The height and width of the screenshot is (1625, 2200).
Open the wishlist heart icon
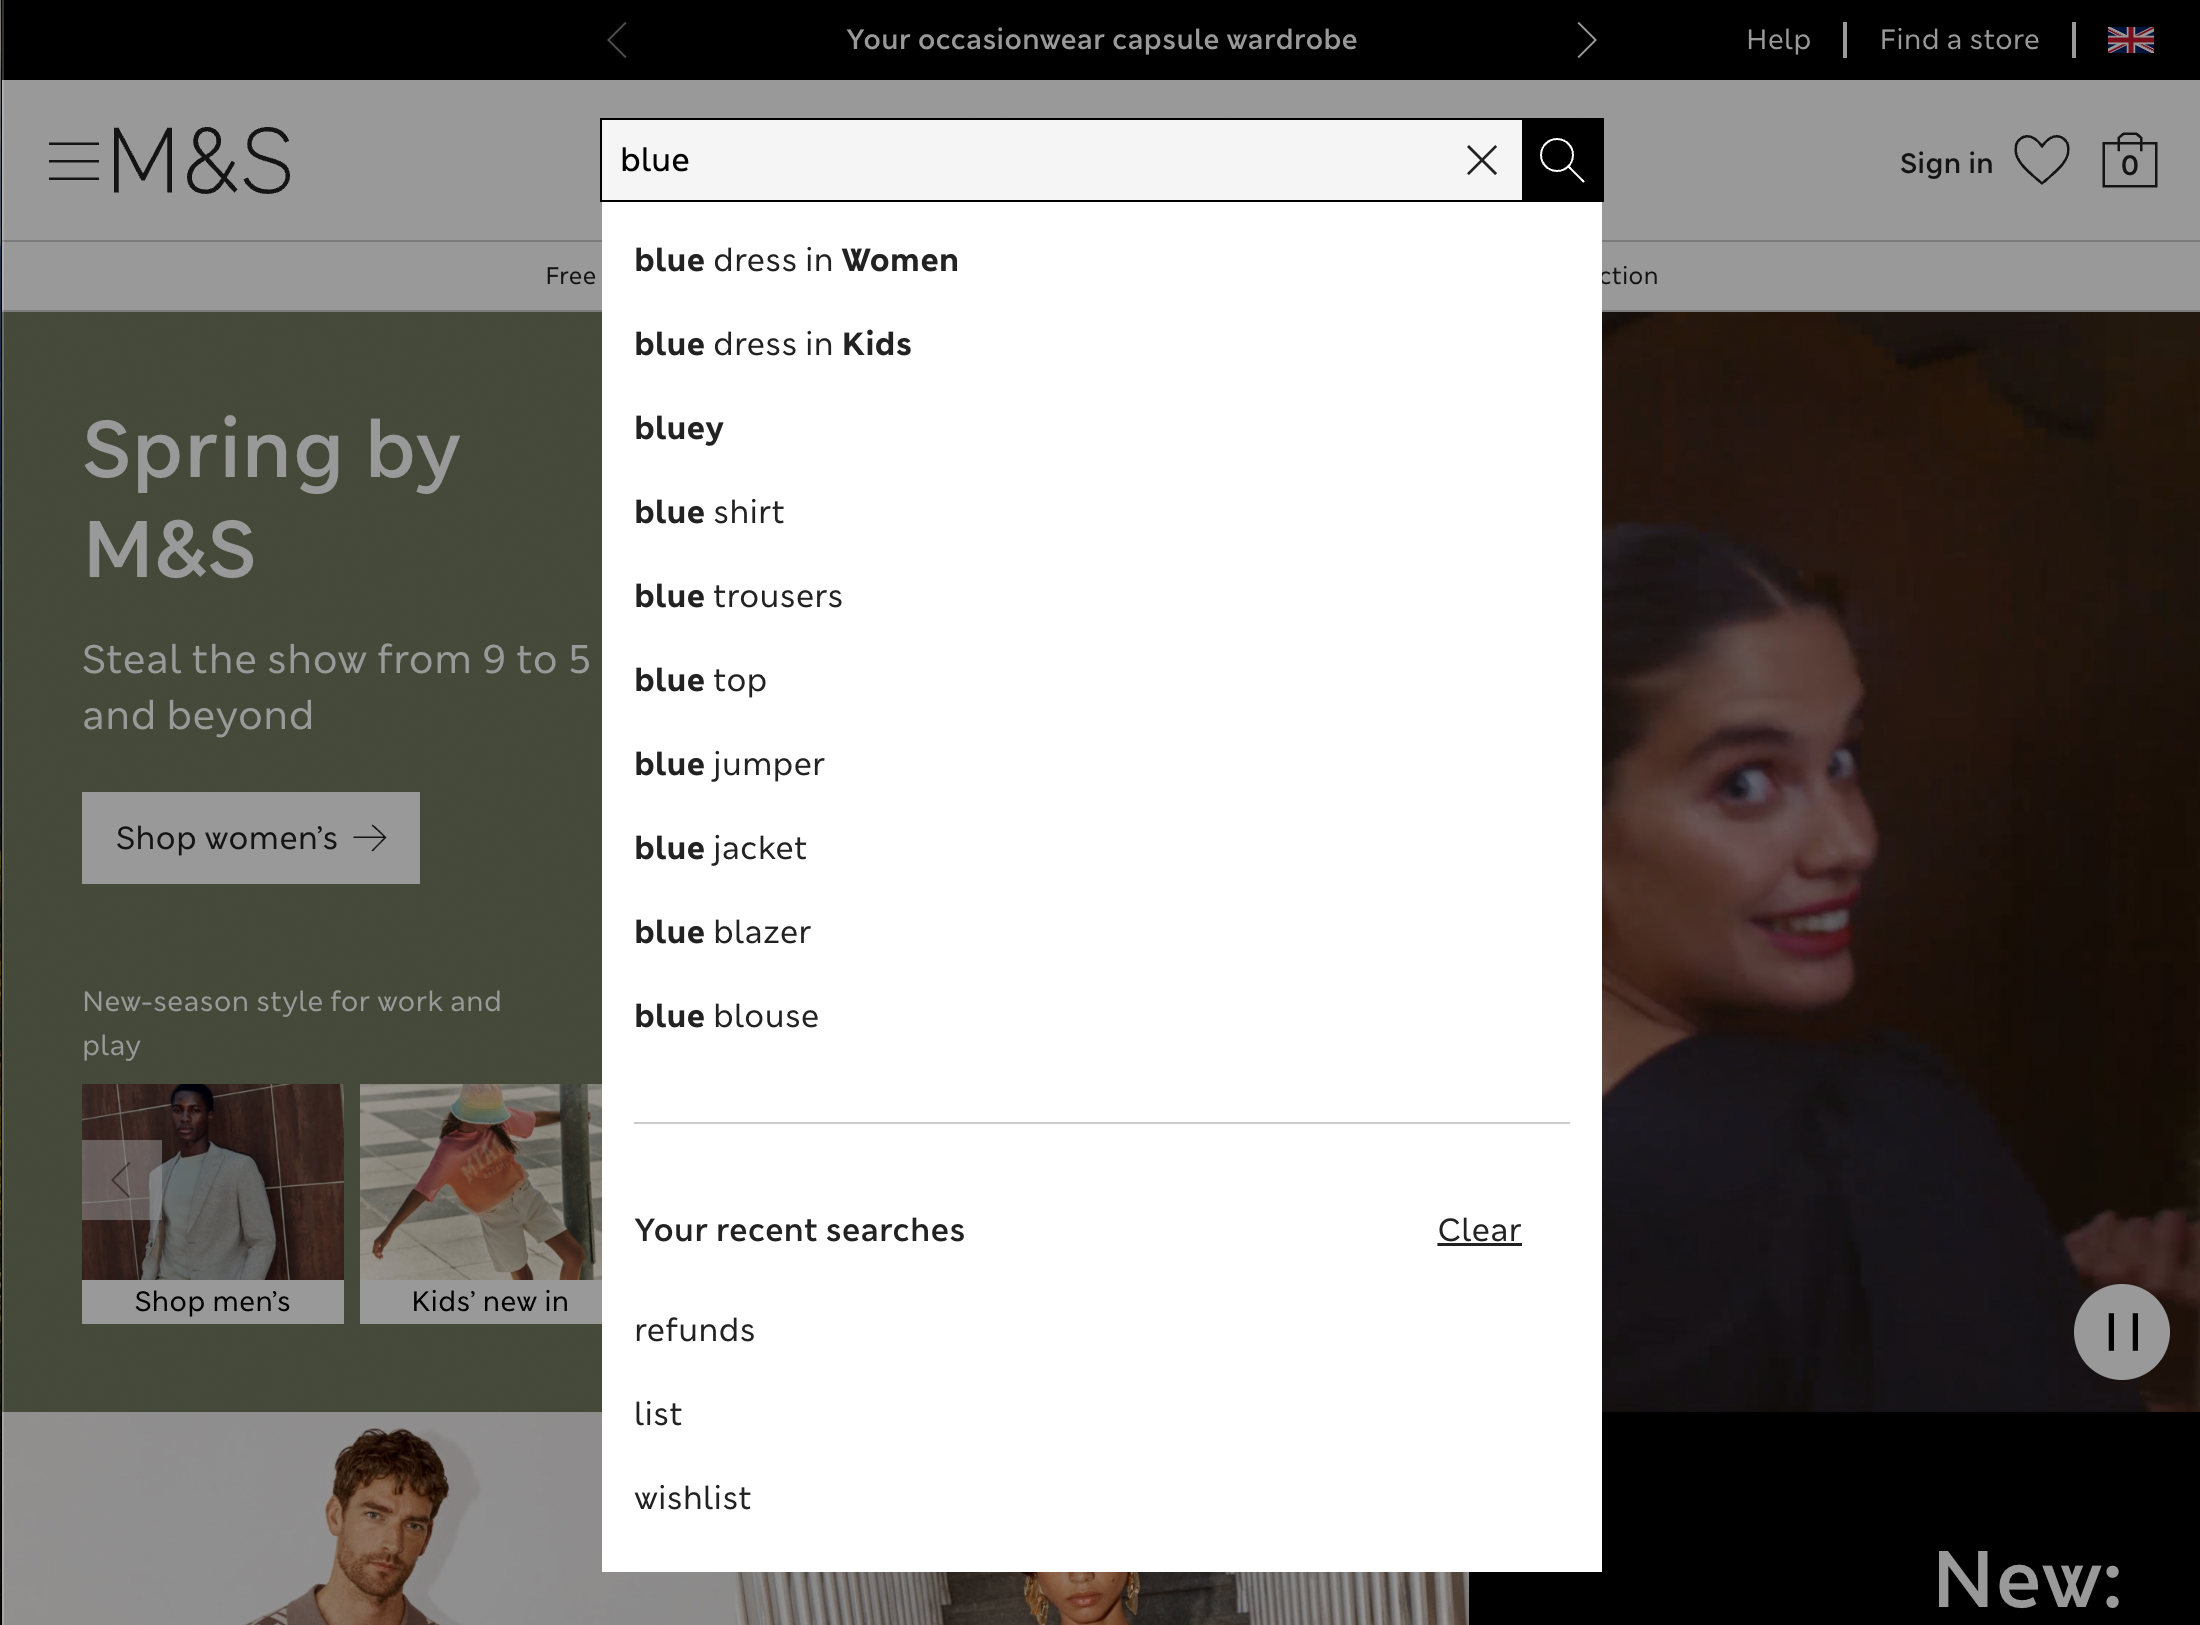pos(2040,161)
